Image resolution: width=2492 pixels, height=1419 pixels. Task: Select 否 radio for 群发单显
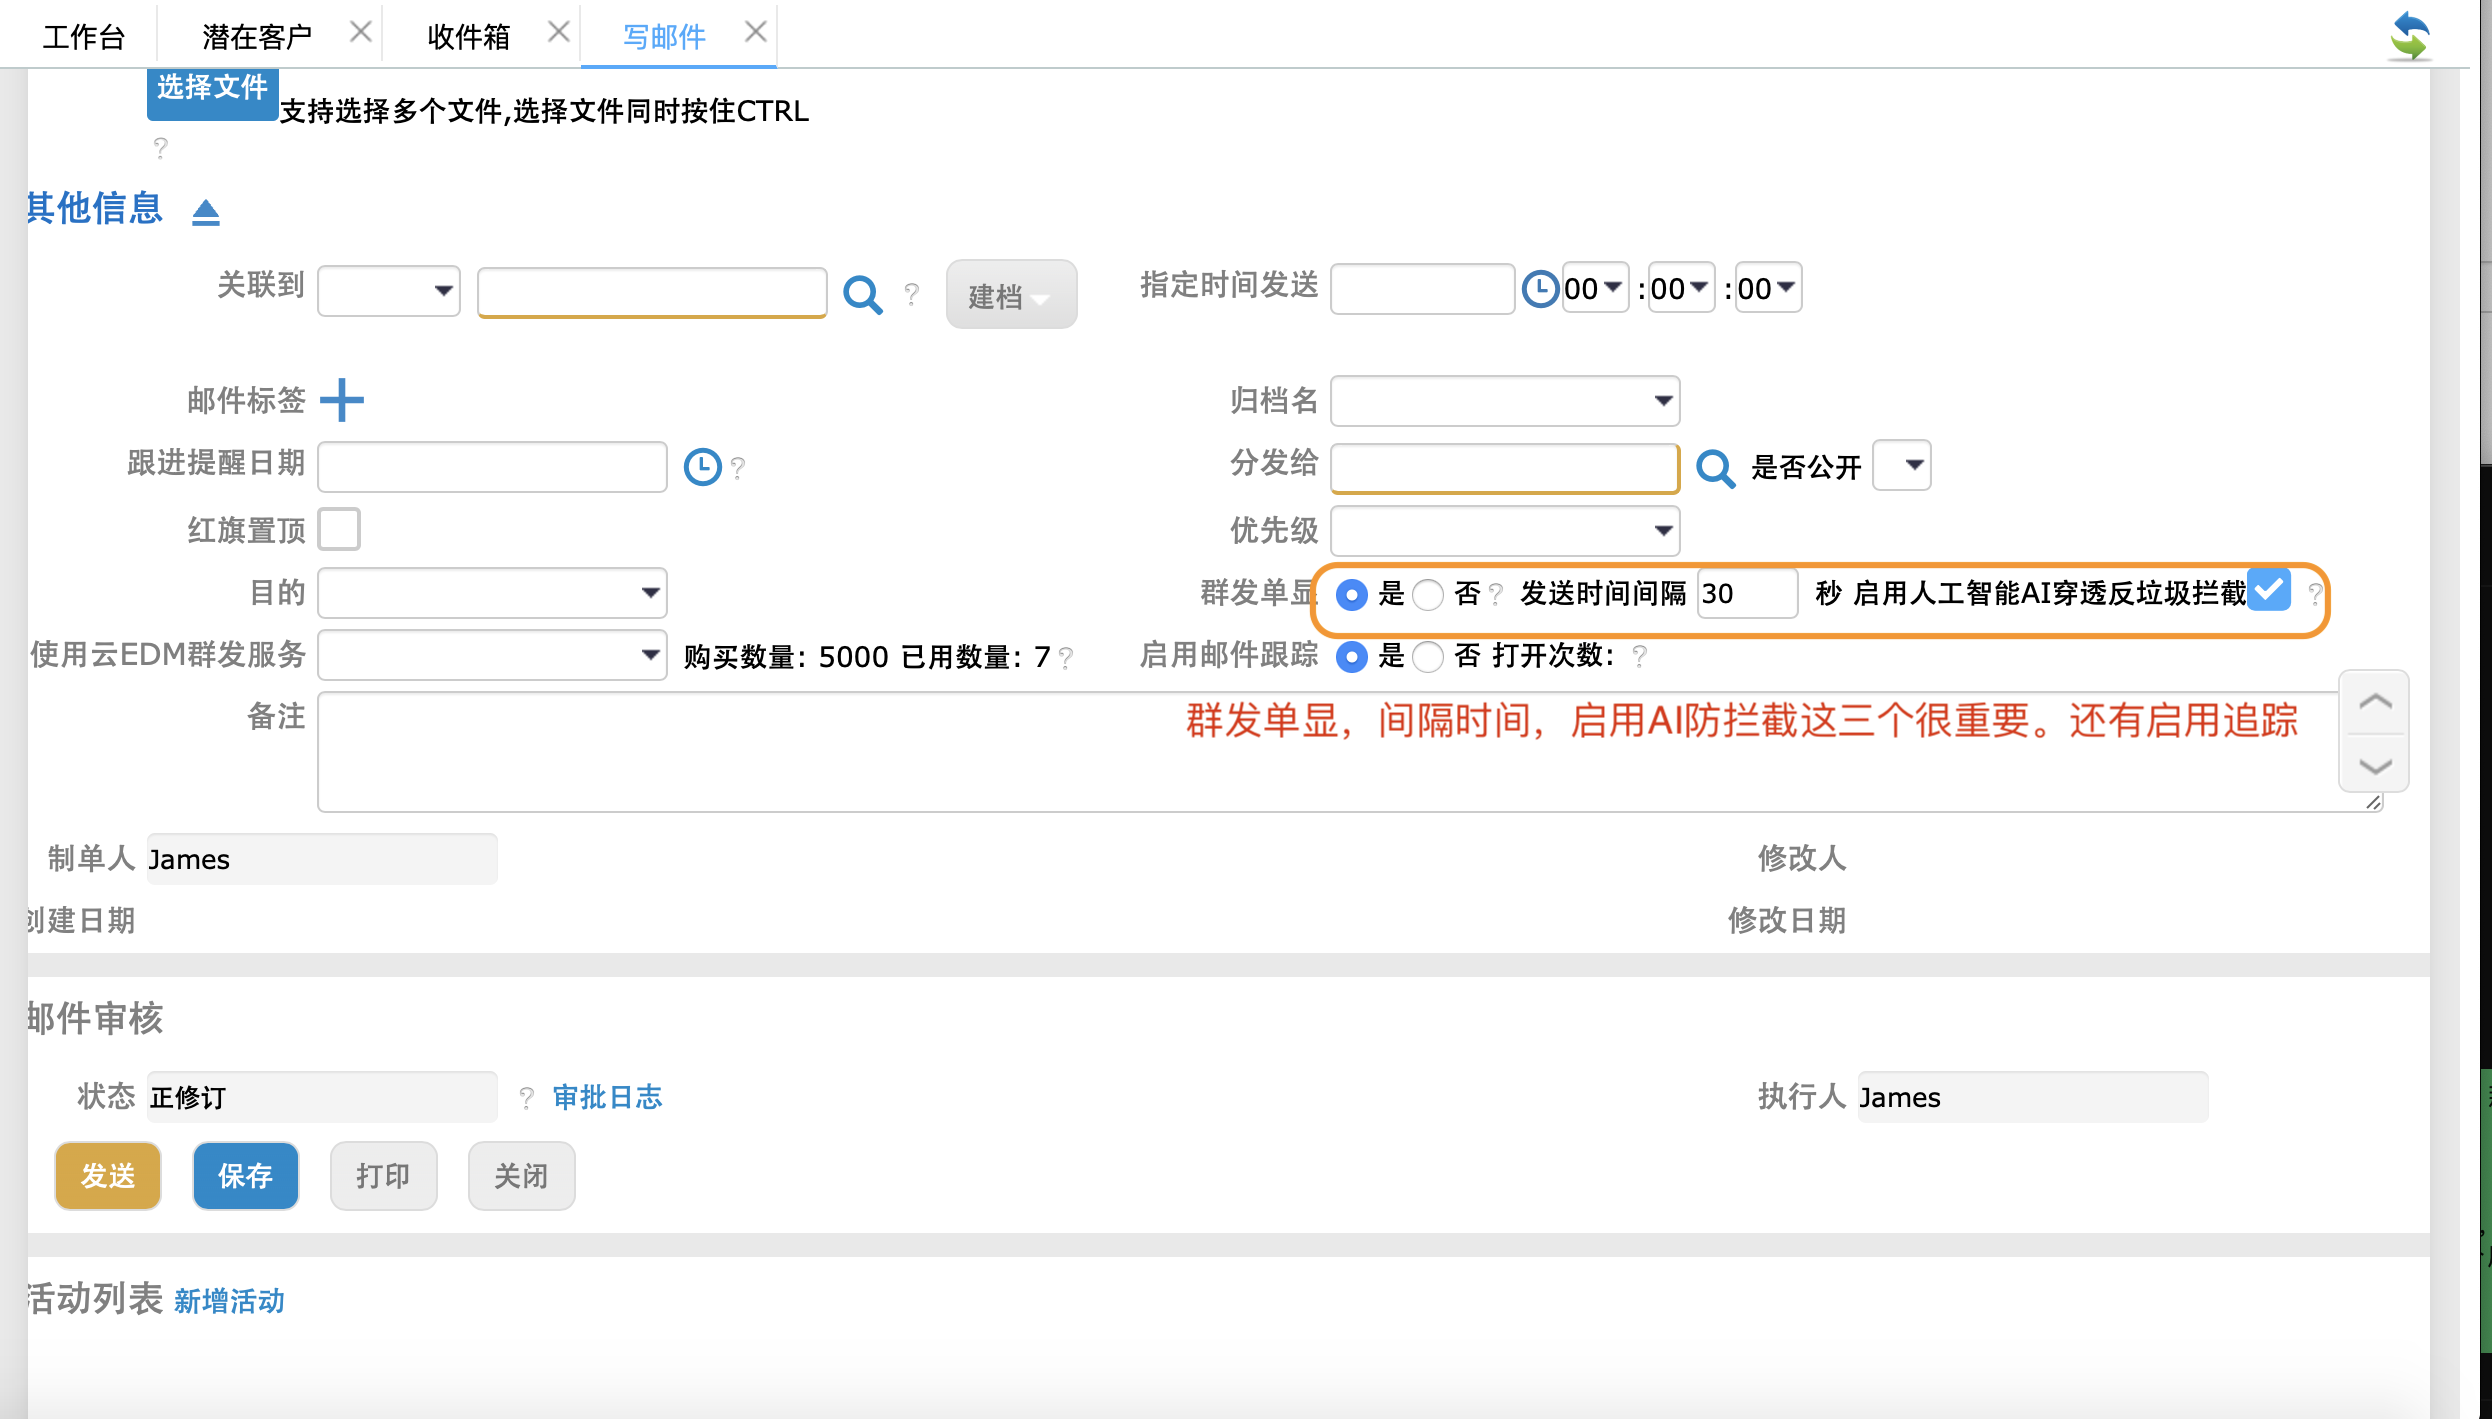click(1428, 594)
